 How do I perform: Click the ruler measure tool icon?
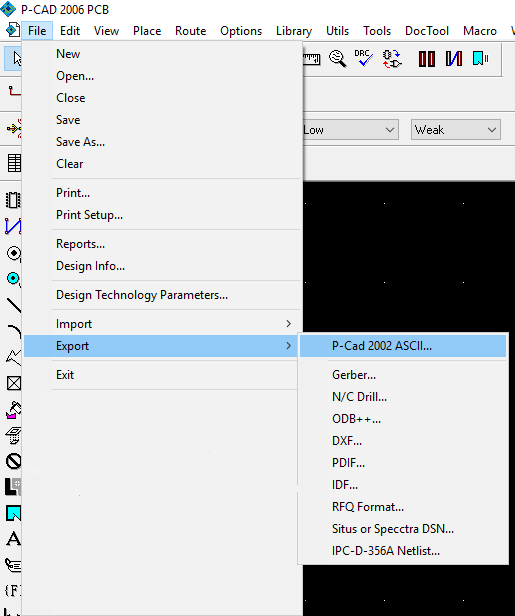point(312,59)
